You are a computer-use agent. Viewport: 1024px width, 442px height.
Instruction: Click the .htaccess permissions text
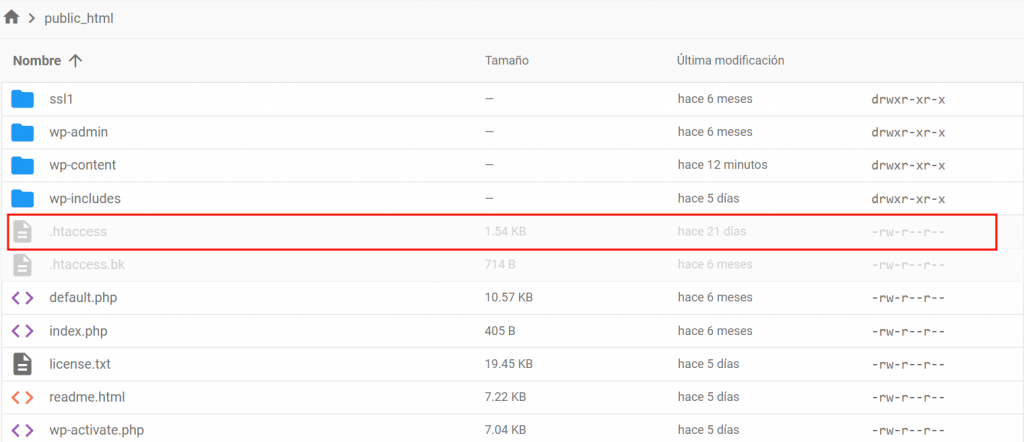click(908, 232)
